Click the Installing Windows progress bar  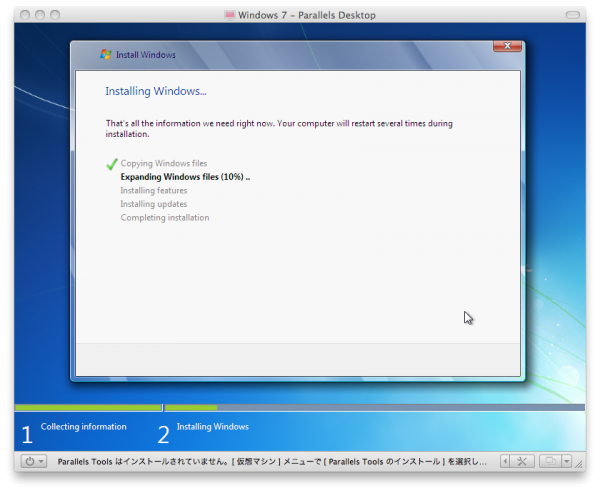(x=375, y=408)
